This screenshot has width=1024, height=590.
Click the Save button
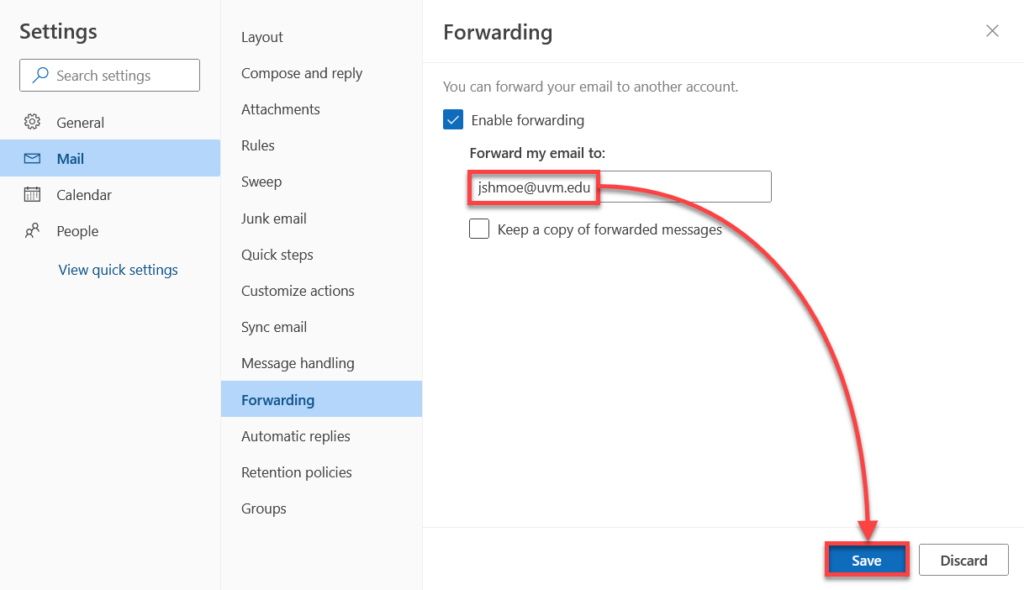click(866, 560)
